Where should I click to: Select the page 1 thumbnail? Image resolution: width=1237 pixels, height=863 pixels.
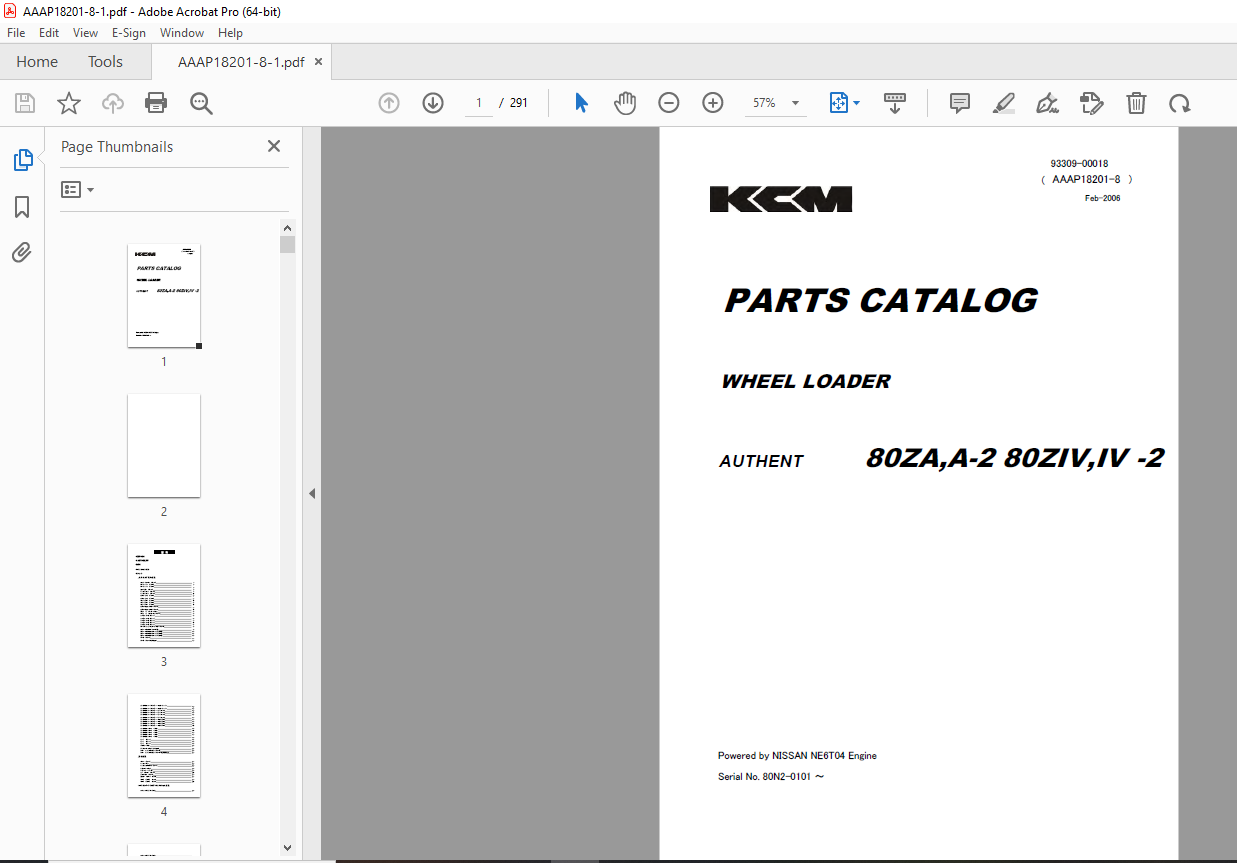click(164, 296)
